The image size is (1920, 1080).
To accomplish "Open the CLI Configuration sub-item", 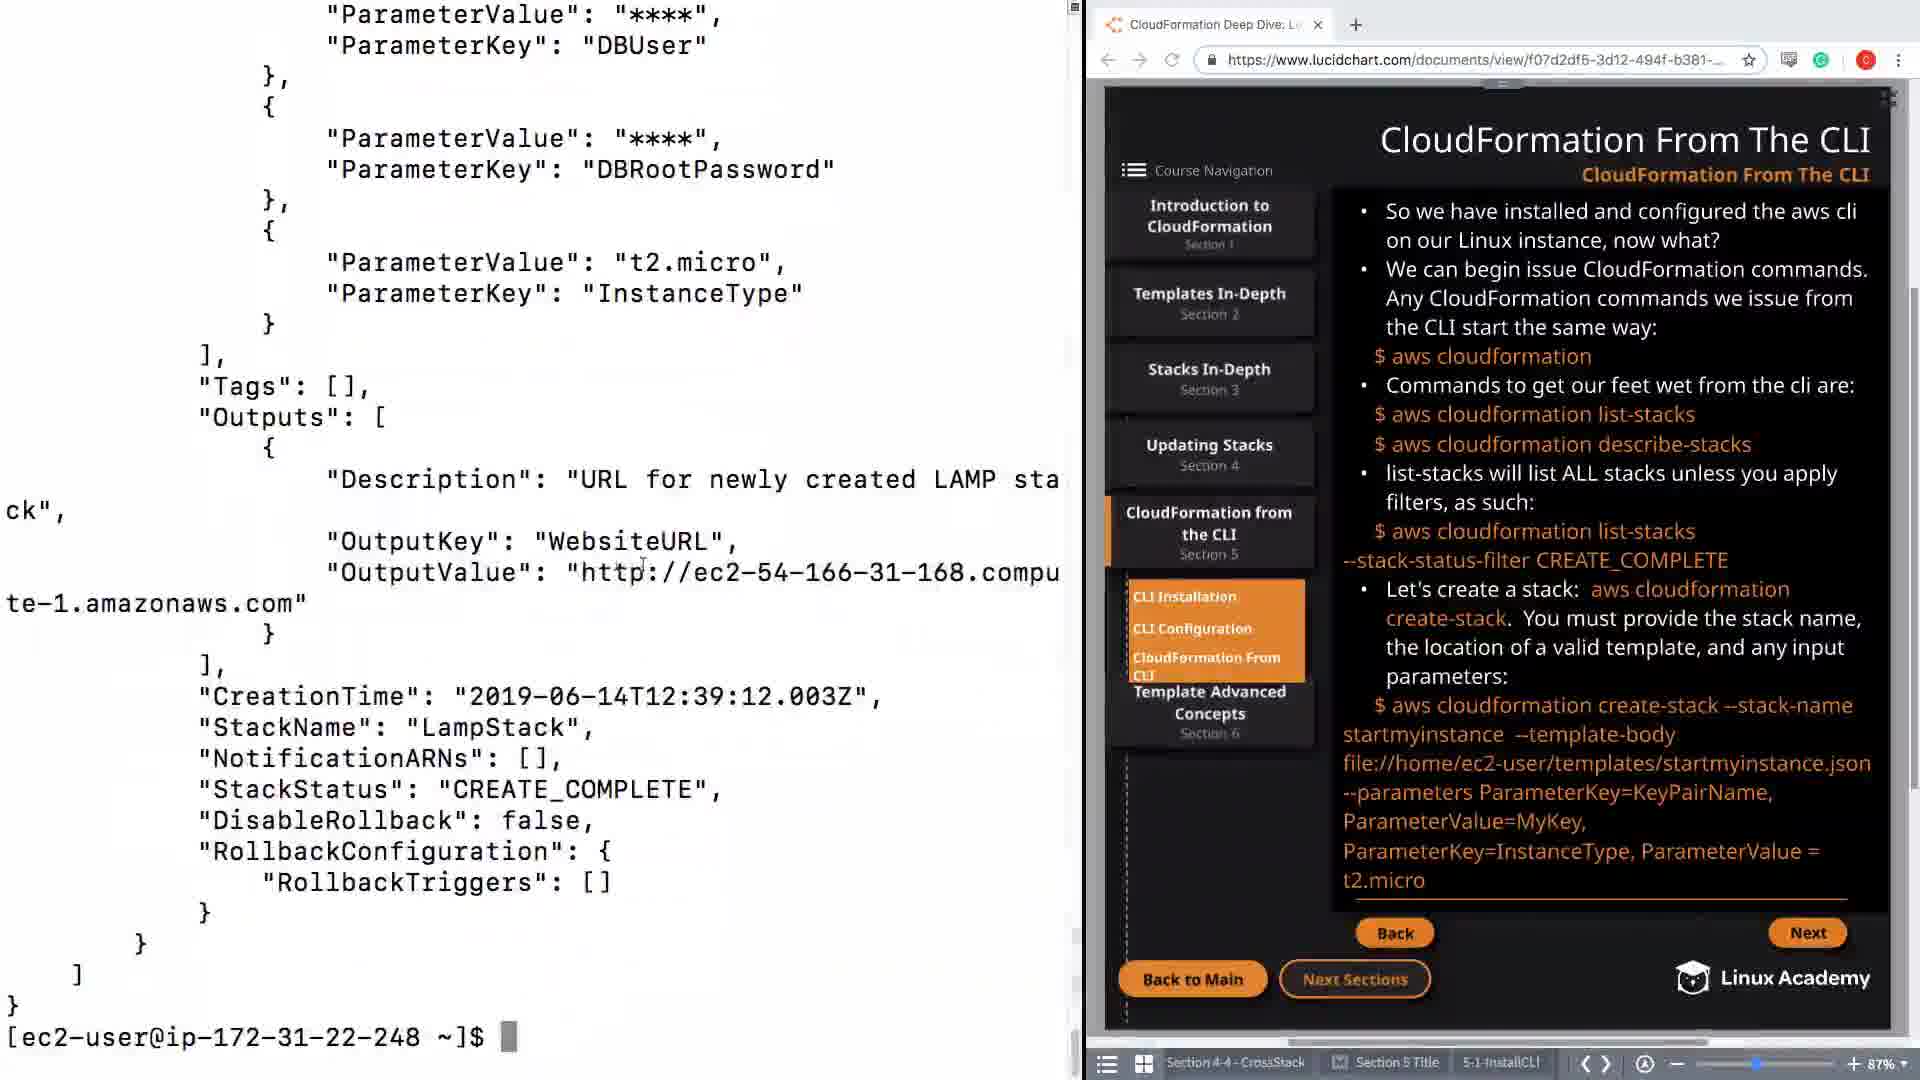I will [1192, 628].
